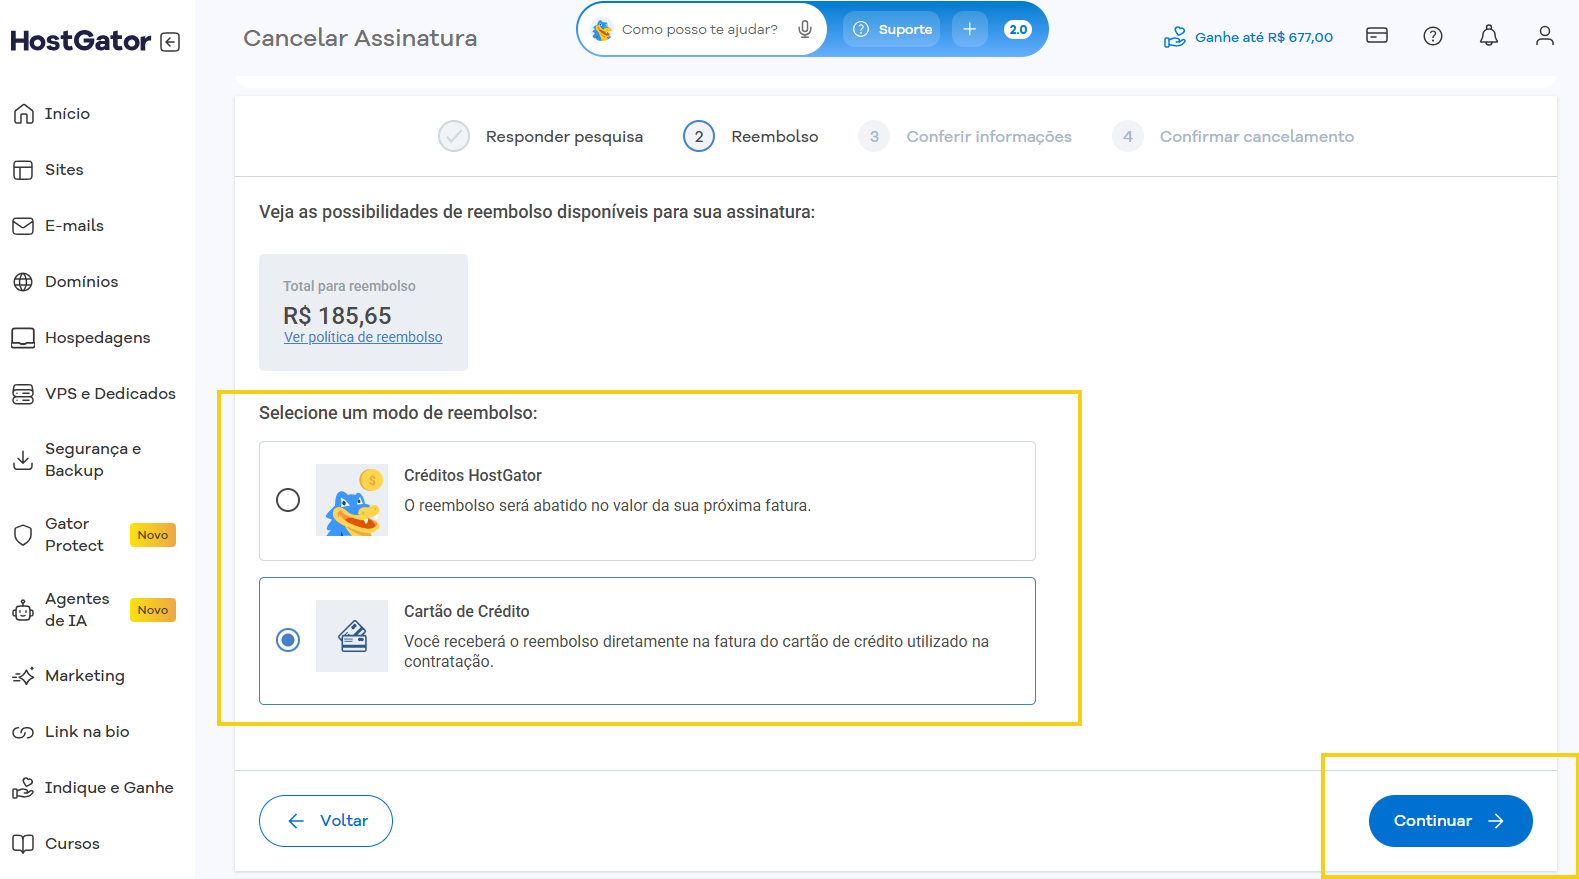Open help question mark icon in top bar

1433,36
